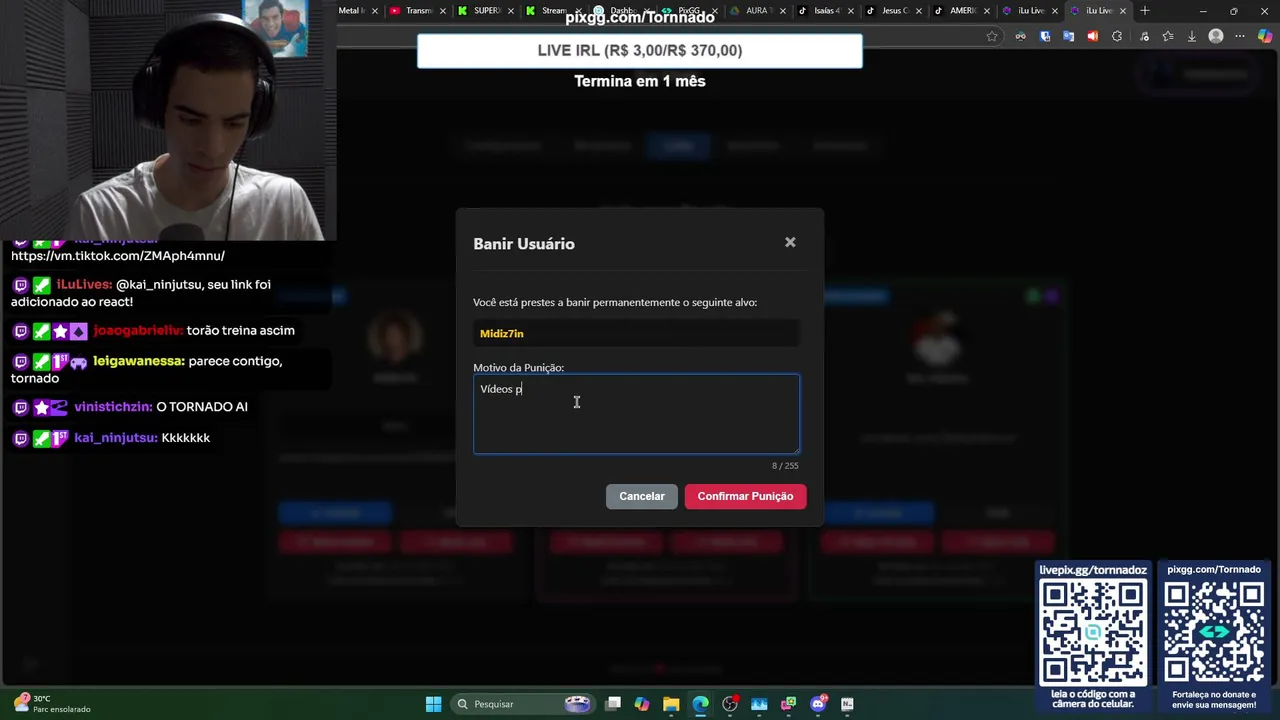Click the Midiz7in target user field
The height and width of the screenshot is (720, 1280).
pyautogui.click(x=636, y=333)
